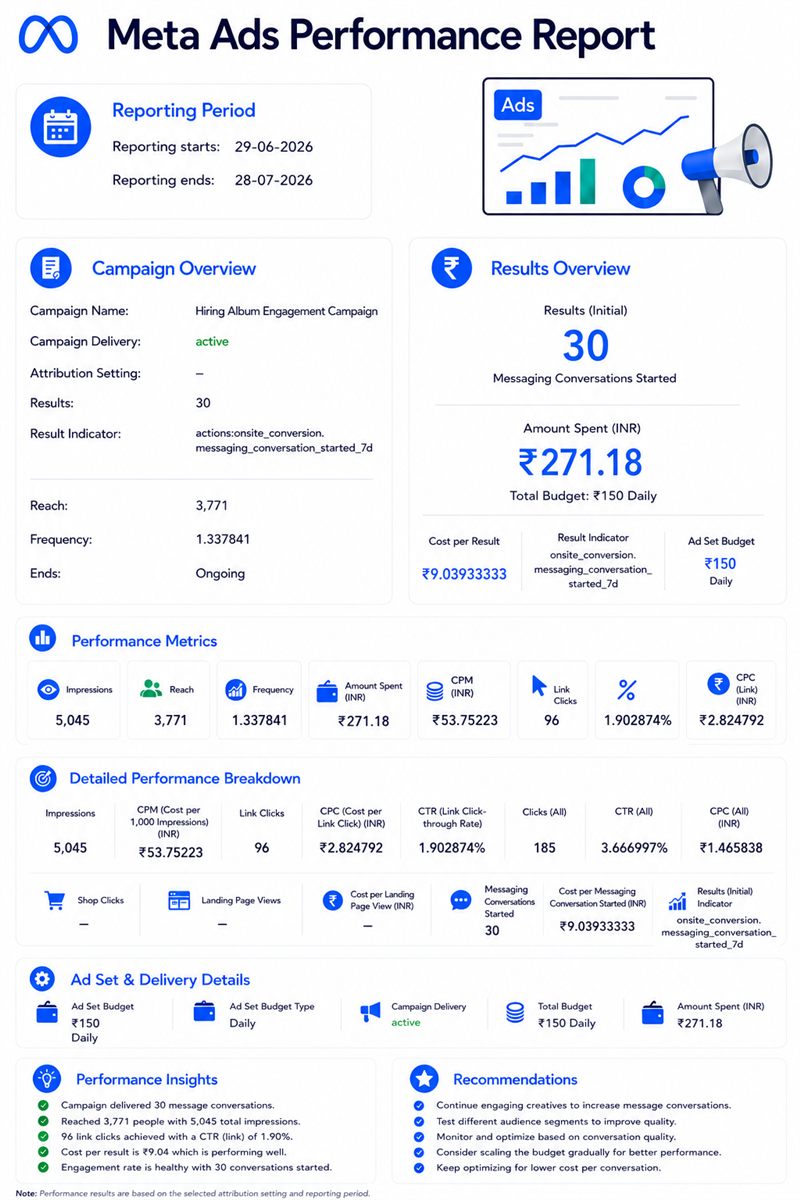The image size is (800, 1200).
Task: Click the Messaging Conversations Started chat bubble icon
Action: pos(461,901)
